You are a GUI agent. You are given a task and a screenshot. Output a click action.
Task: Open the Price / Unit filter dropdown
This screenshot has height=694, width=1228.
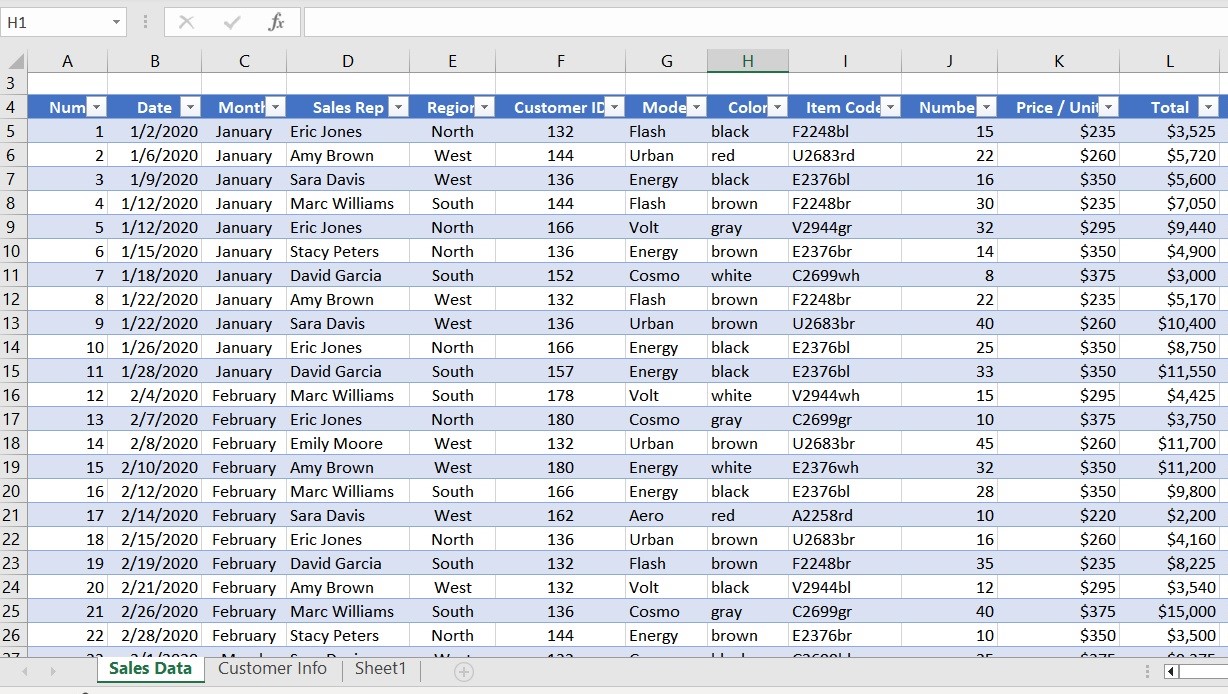click(1108, 107)
